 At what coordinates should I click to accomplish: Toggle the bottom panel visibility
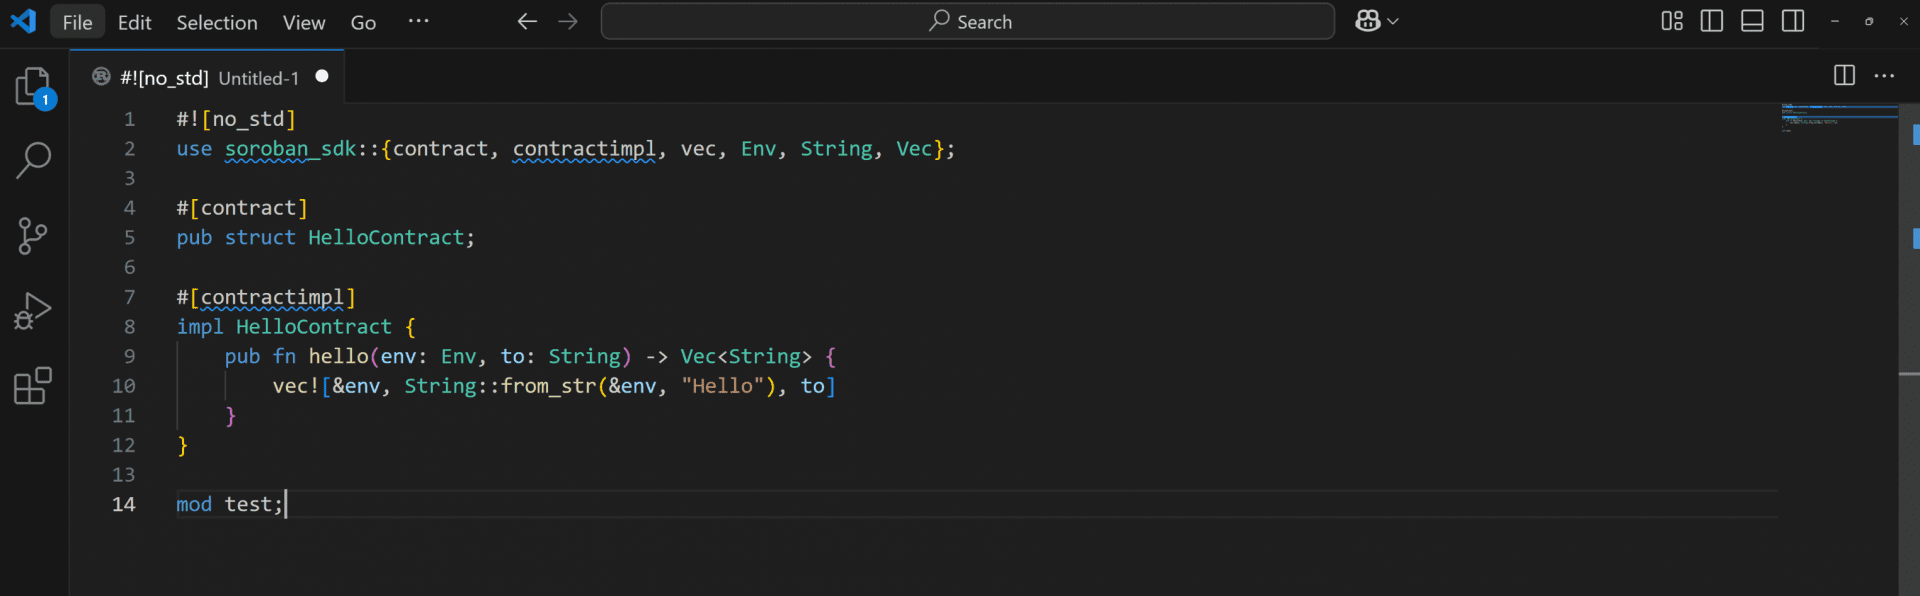pos(1752,22)
